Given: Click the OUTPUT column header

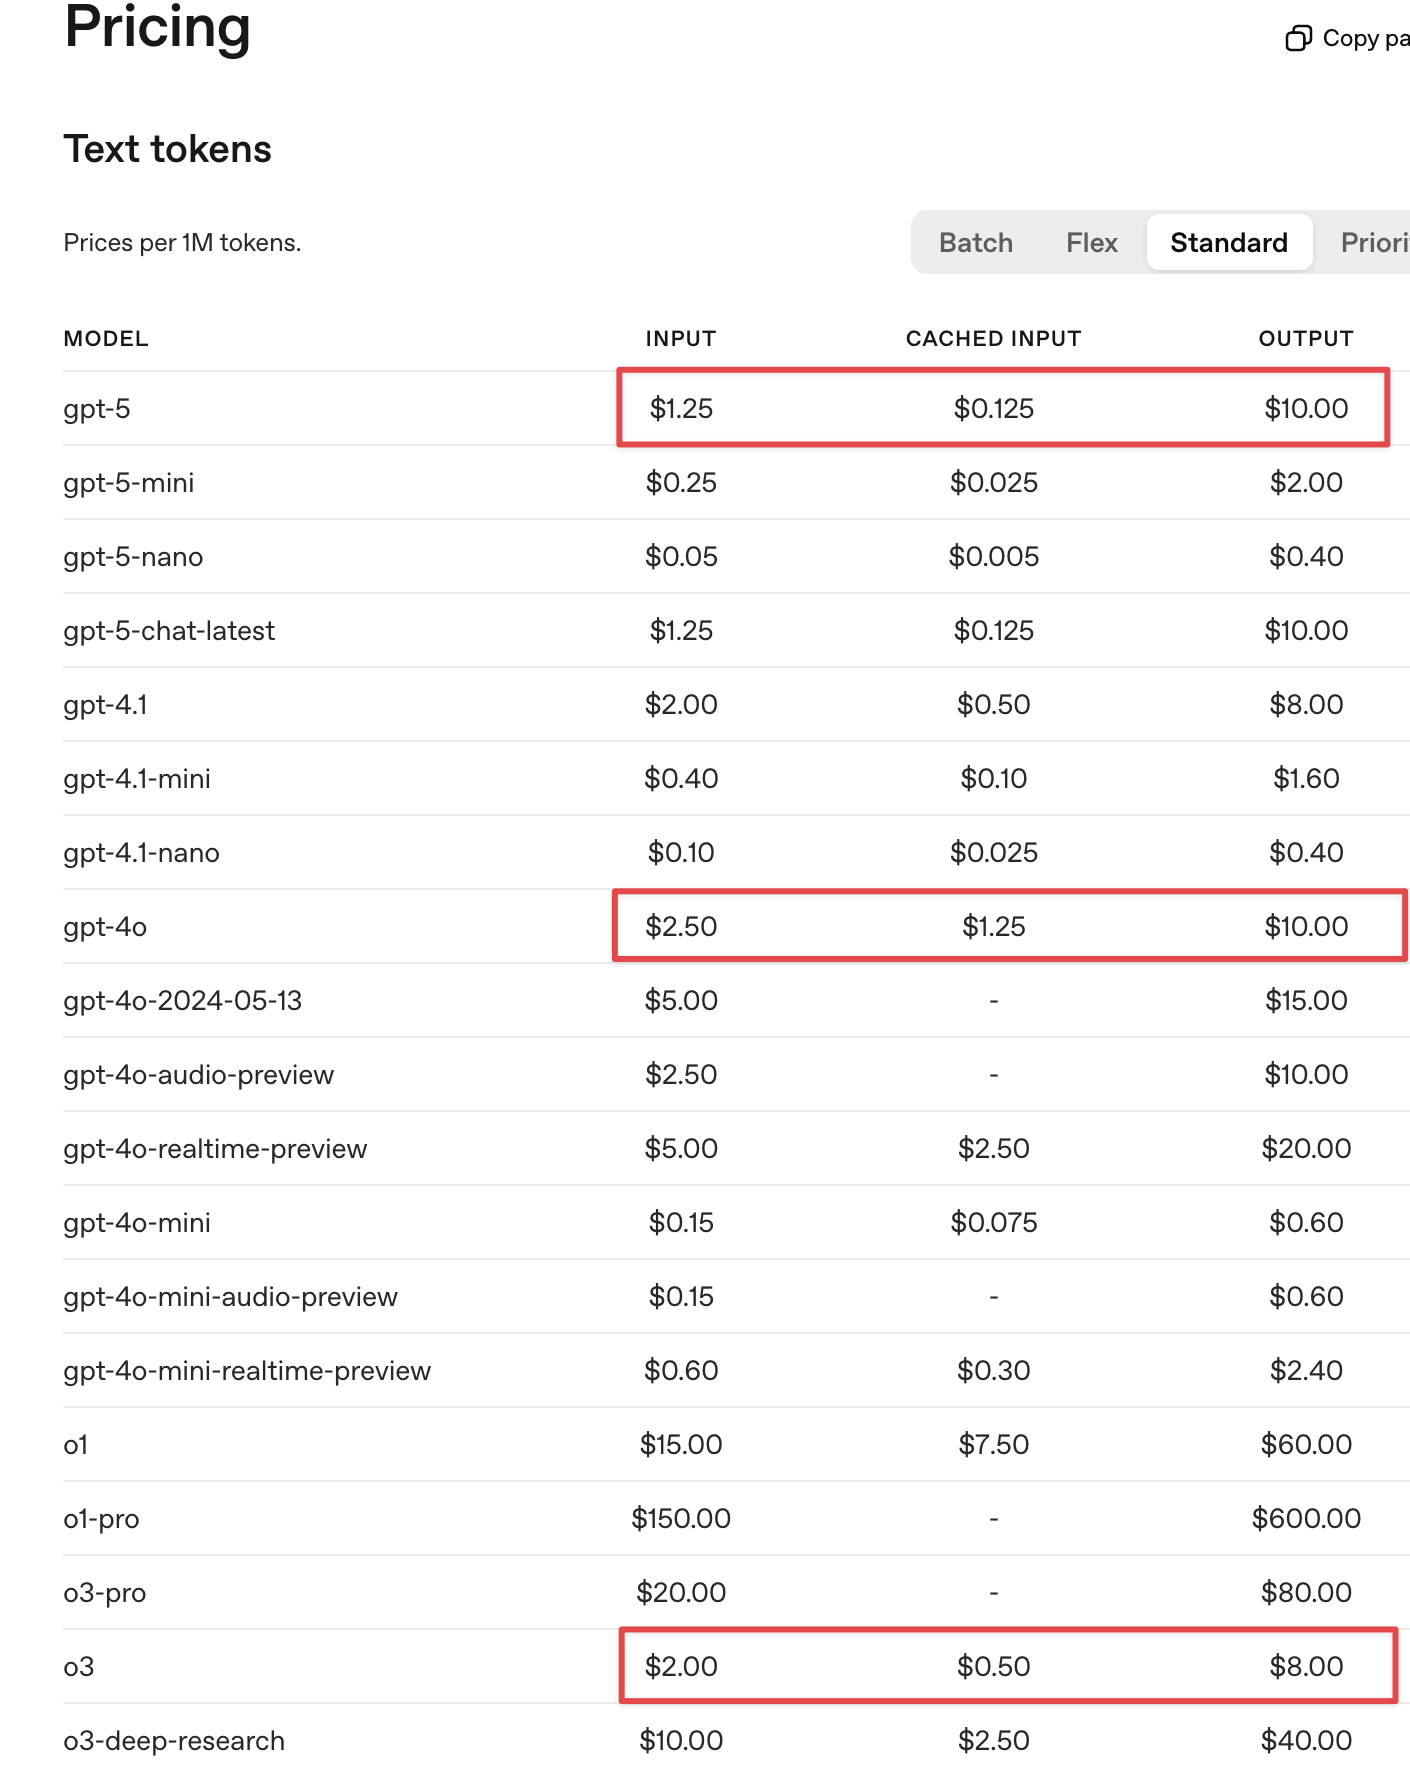Looking at the screenshot, I should coord(1306,338).
